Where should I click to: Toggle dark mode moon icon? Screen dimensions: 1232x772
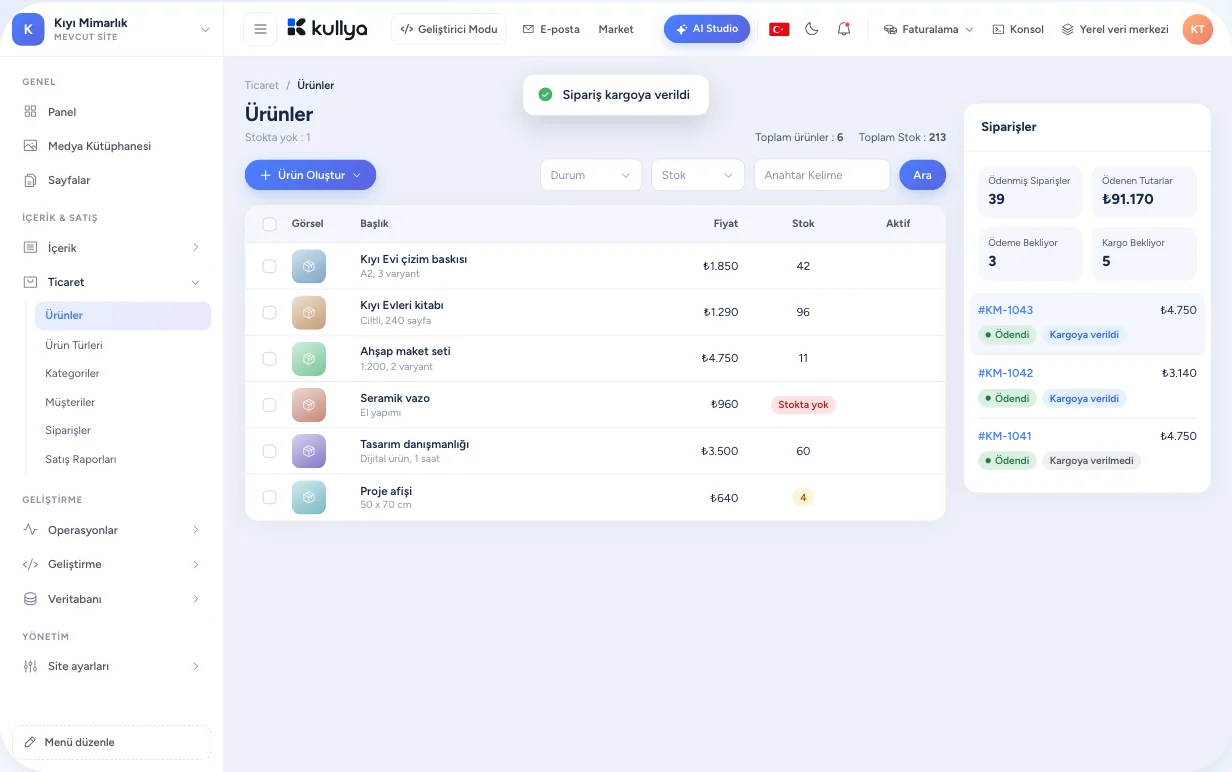[x=812, y=29]
